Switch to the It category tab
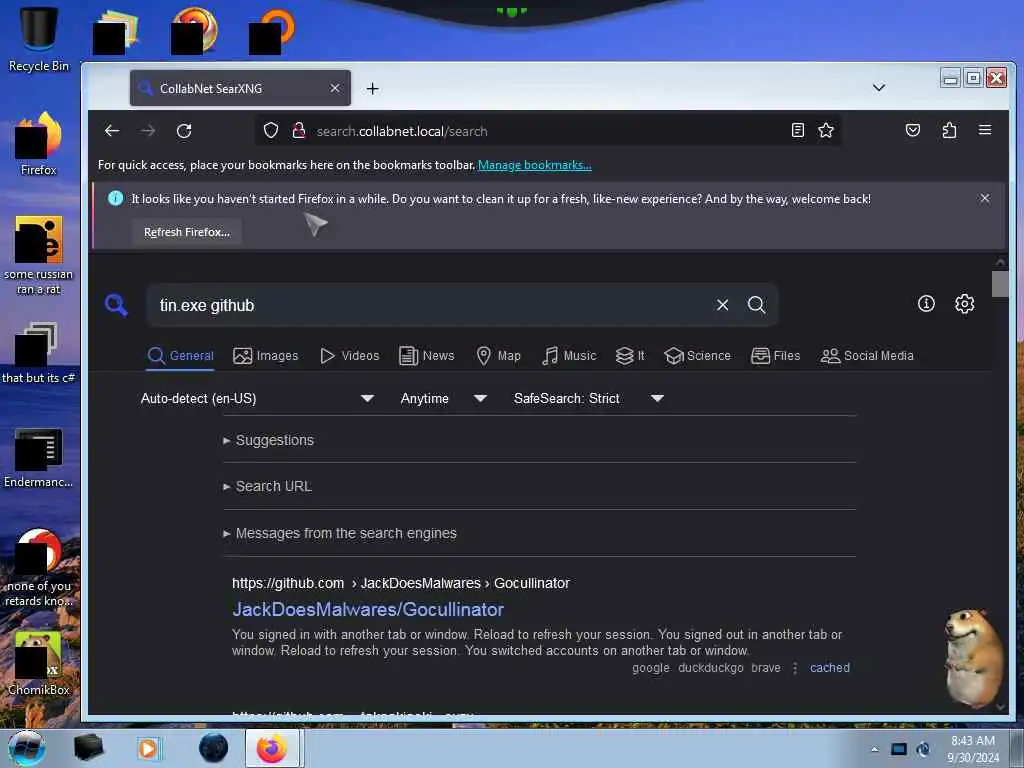 [630, 356]
